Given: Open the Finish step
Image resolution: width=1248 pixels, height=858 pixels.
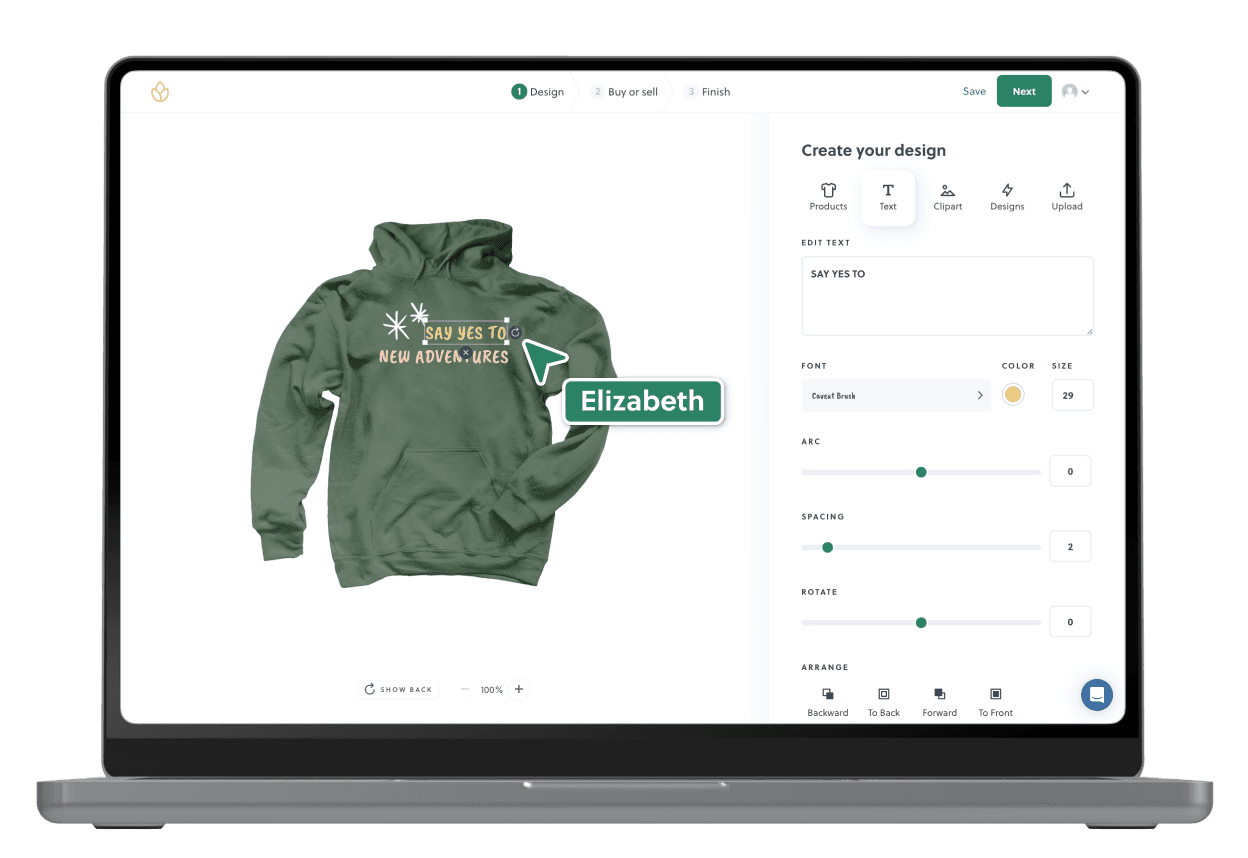Looking at the screenshot, I should [x=707, y=91].
